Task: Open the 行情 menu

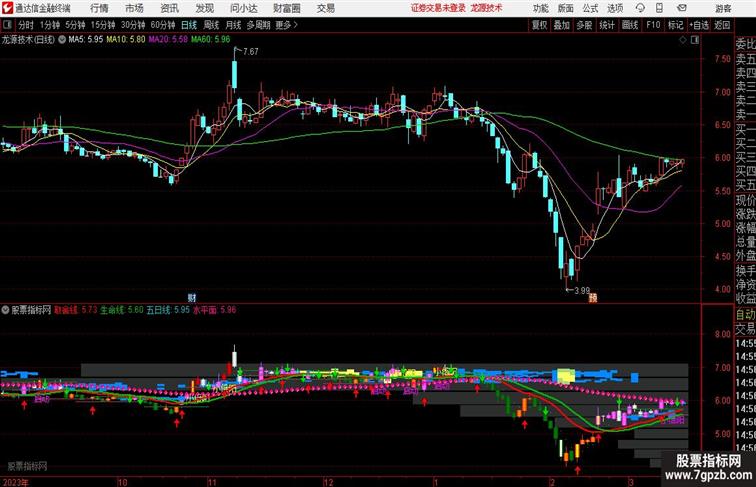Action: 99,8
